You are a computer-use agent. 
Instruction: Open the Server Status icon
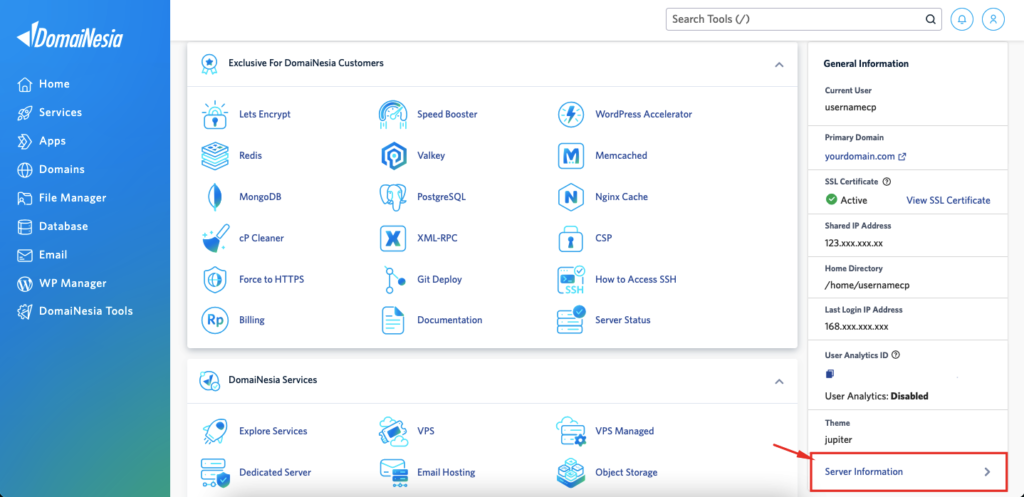(571, 321)
